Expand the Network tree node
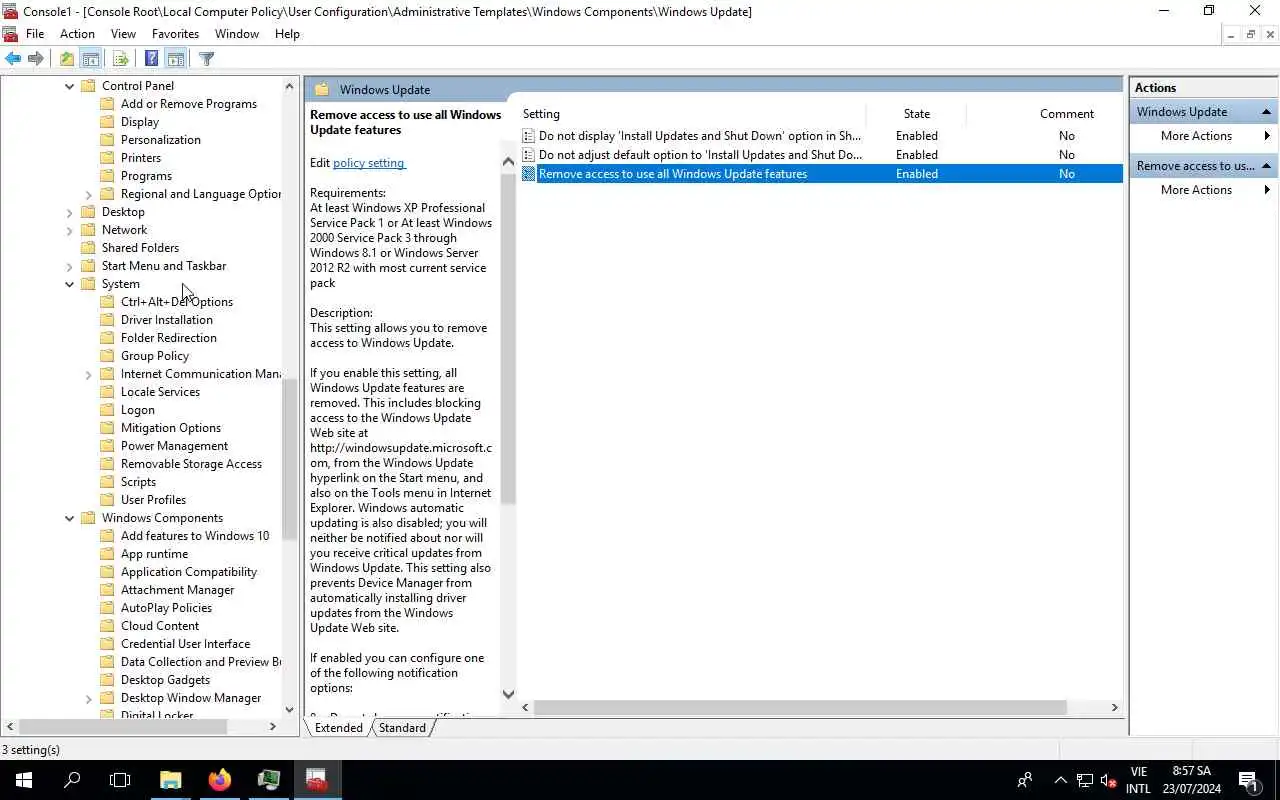Image resolution: width=1280 pixels, height=800 pixels. [70, 230]
